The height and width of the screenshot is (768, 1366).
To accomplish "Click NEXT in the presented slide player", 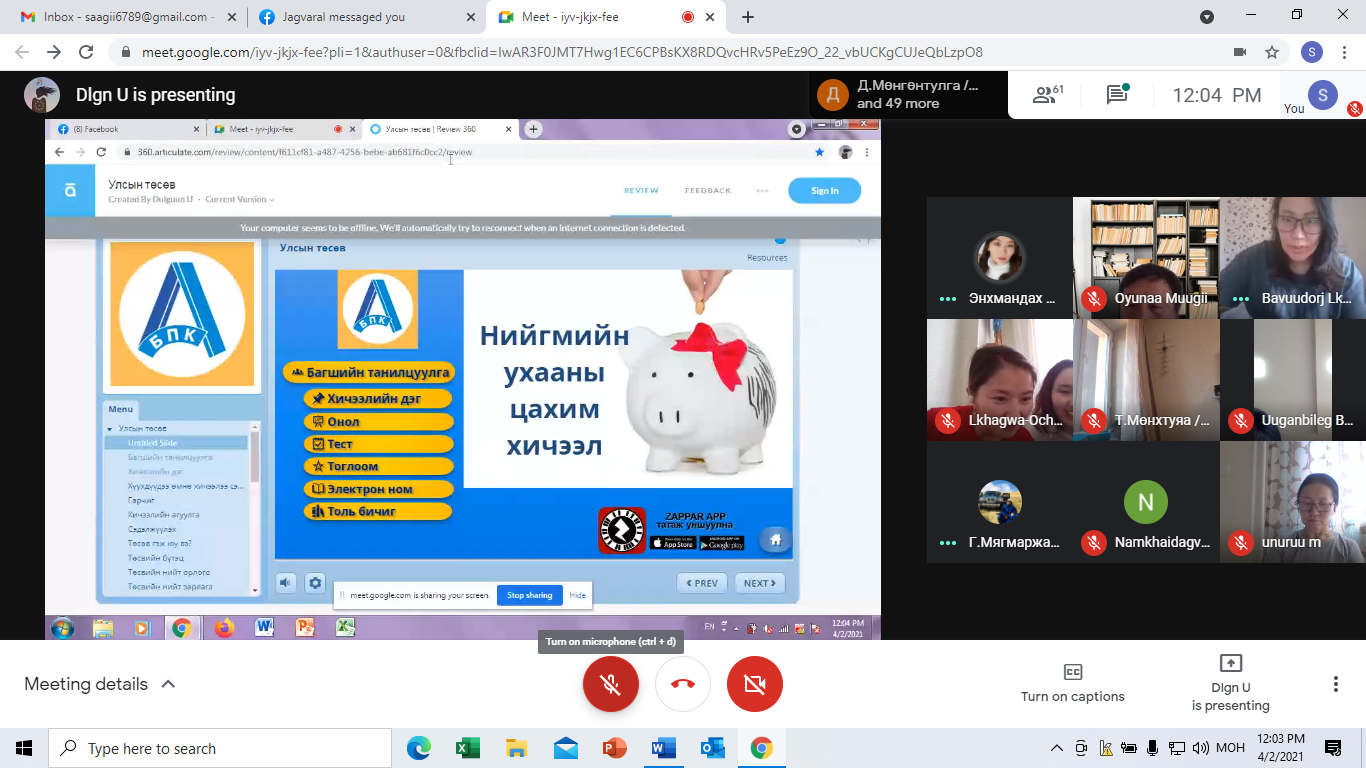I will pyautogui.click(x=760, y=583).
